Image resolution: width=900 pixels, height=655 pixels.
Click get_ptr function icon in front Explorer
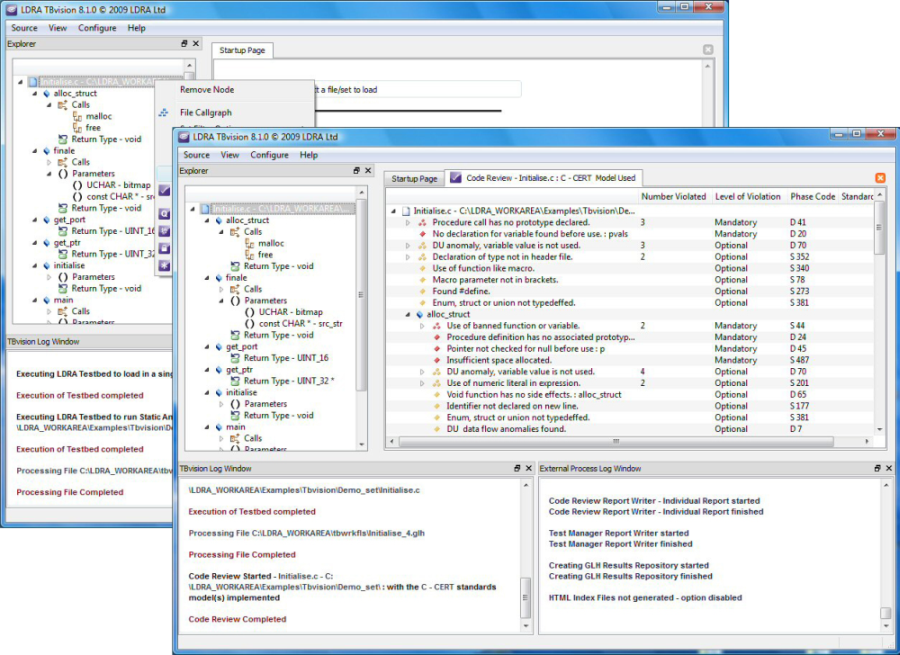219,370
